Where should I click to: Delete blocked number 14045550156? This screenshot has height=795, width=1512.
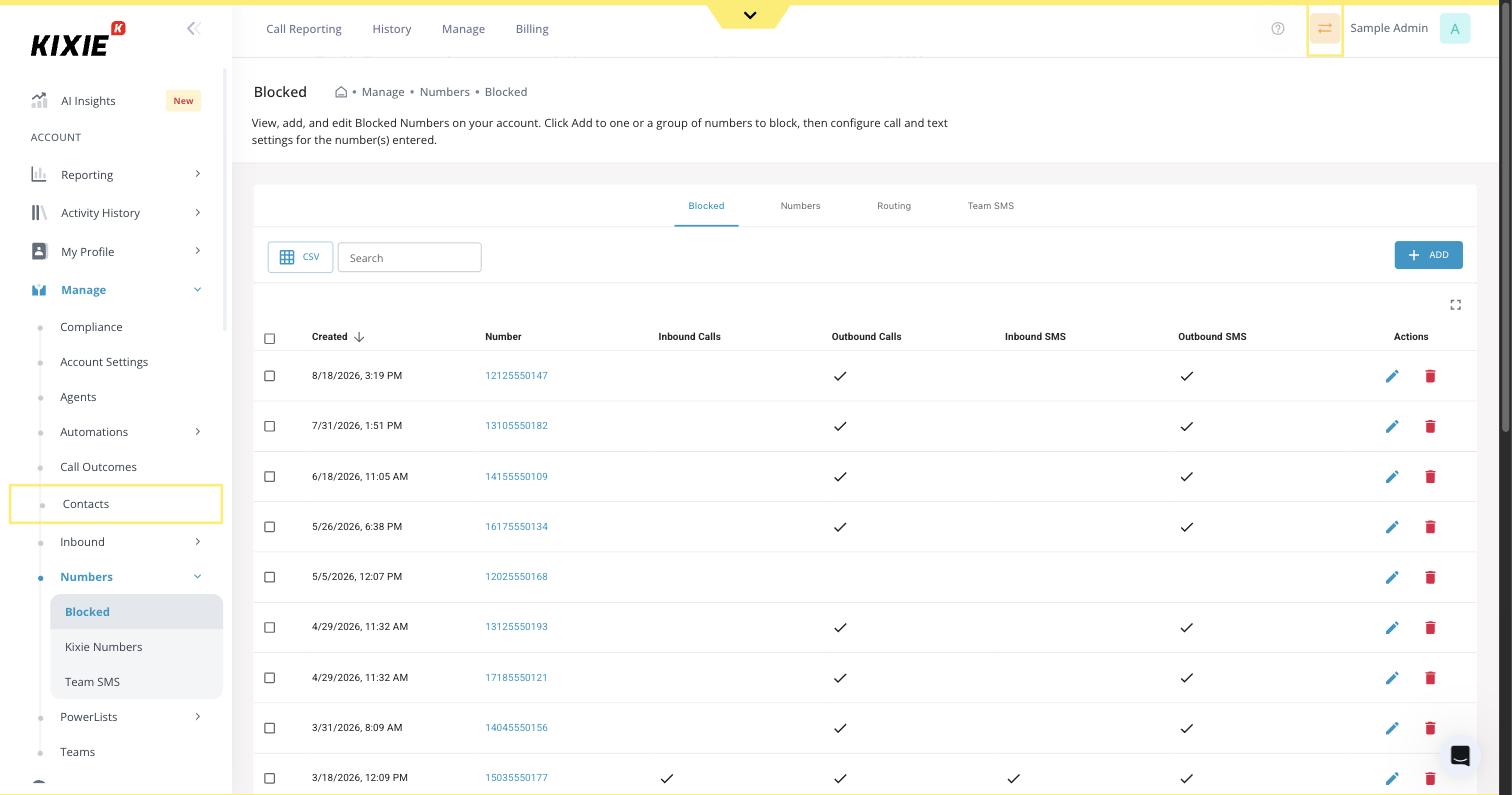[1430, 728]
